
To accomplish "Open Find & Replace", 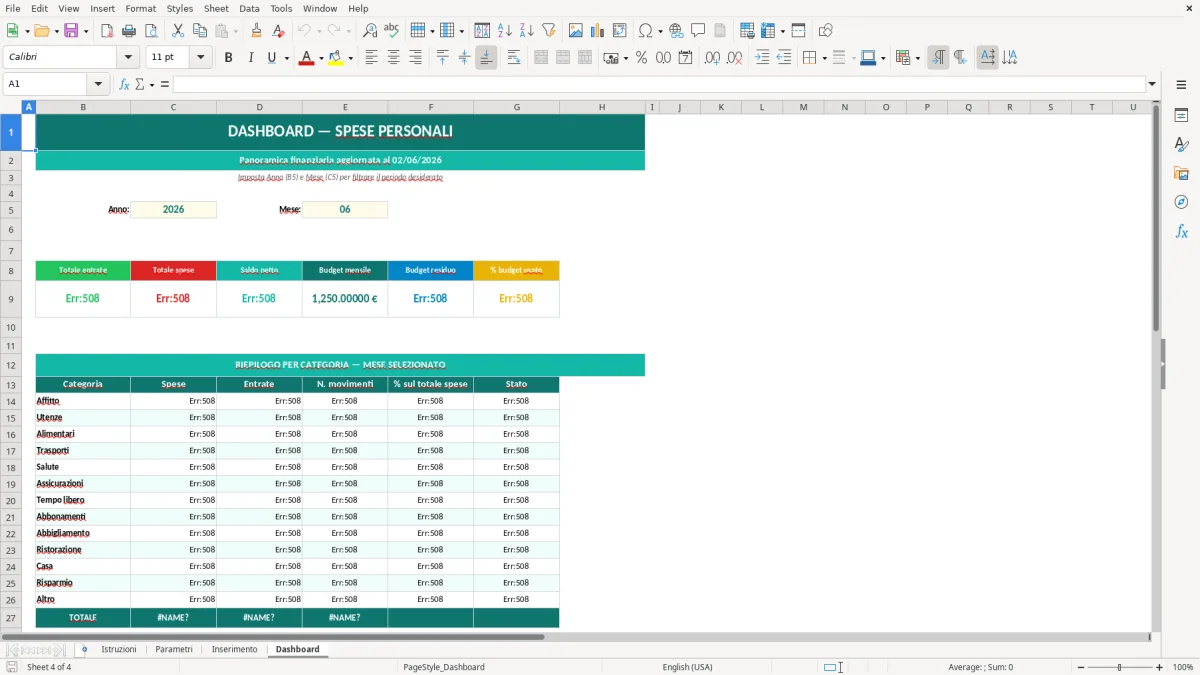I will click(370, 31).
